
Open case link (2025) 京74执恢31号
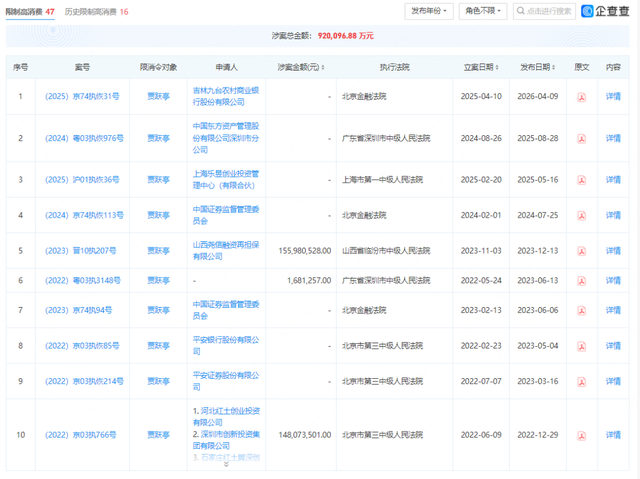click(82, 96)
